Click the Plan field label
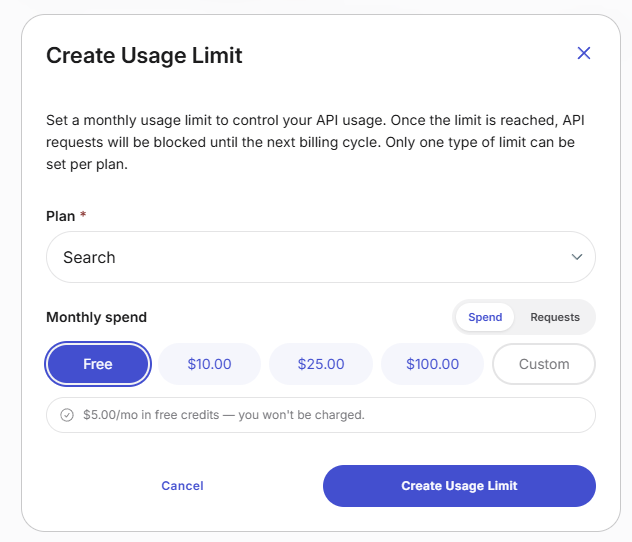The image size is (632, 542). tap(60, 216)
